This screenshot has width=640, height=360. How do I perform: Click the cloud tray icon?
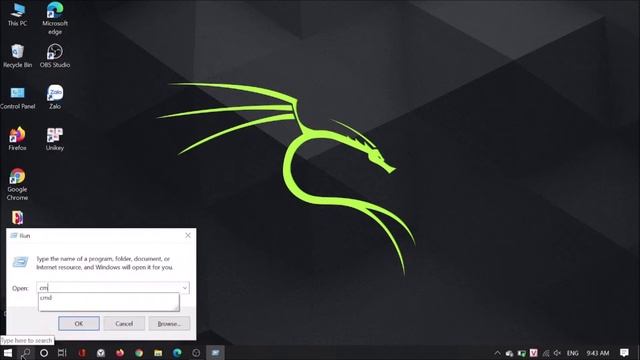[509, 353]
